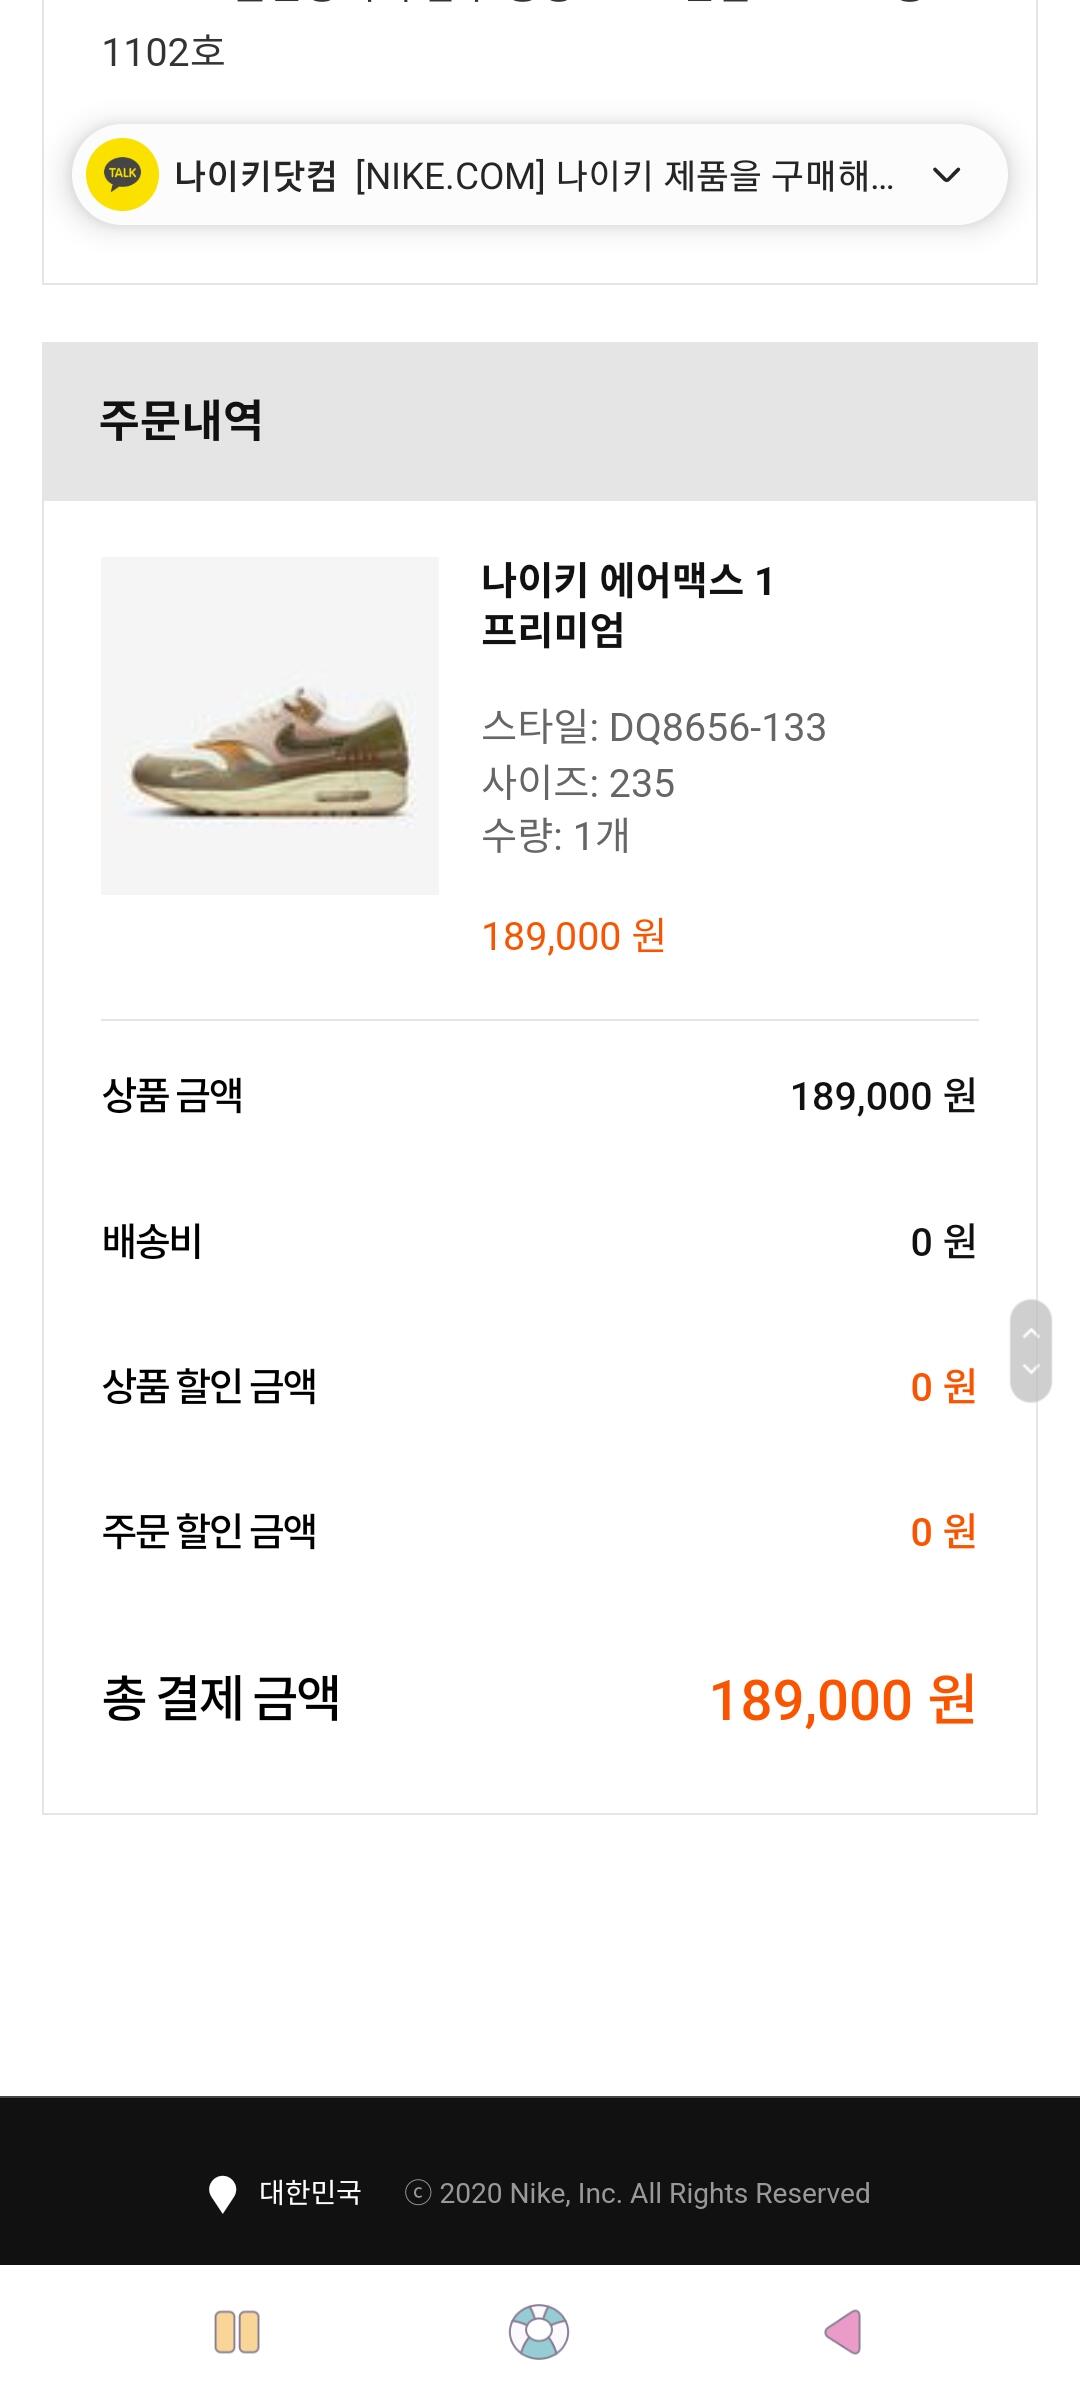Tap the yellow KakaoTalk icon
Screen dimensions: 1080x2400
123,174
